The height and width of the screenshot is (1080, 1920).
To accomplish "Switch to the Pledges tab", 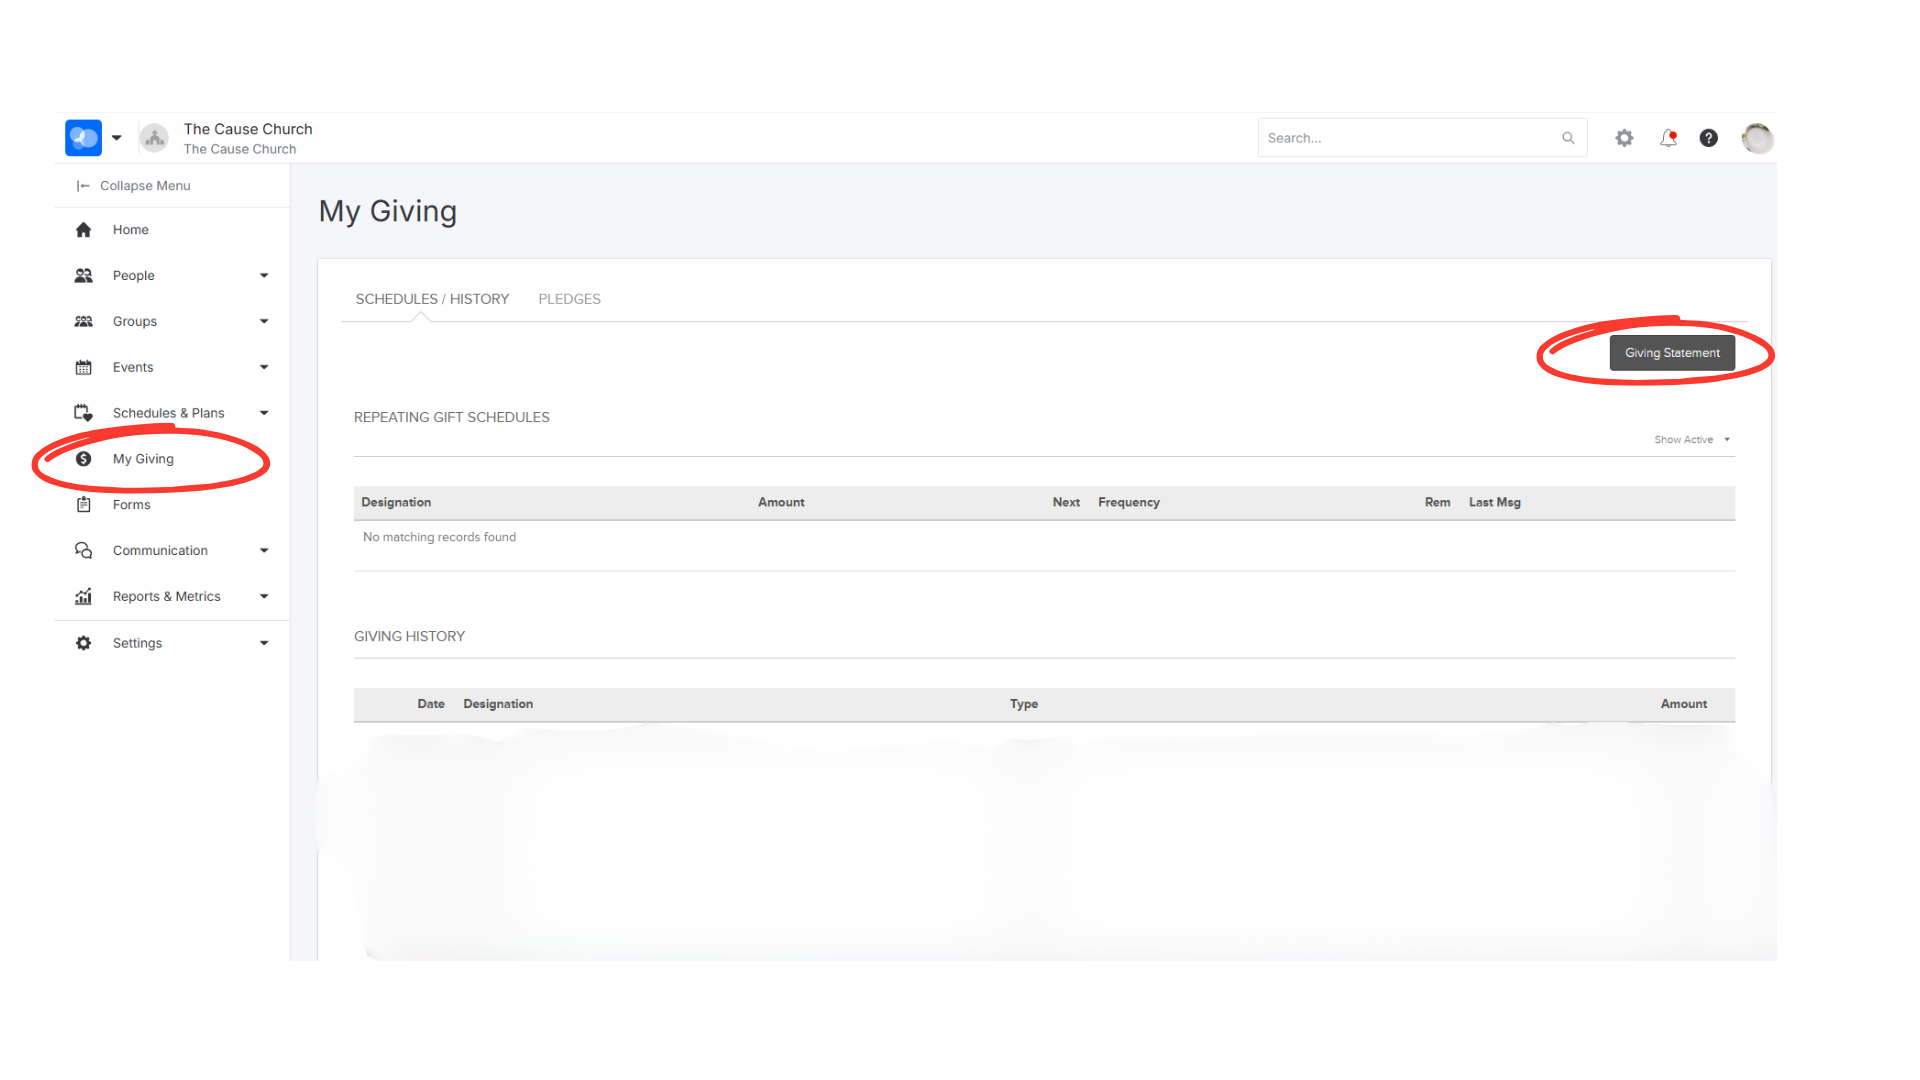I will tap(569, 299).
